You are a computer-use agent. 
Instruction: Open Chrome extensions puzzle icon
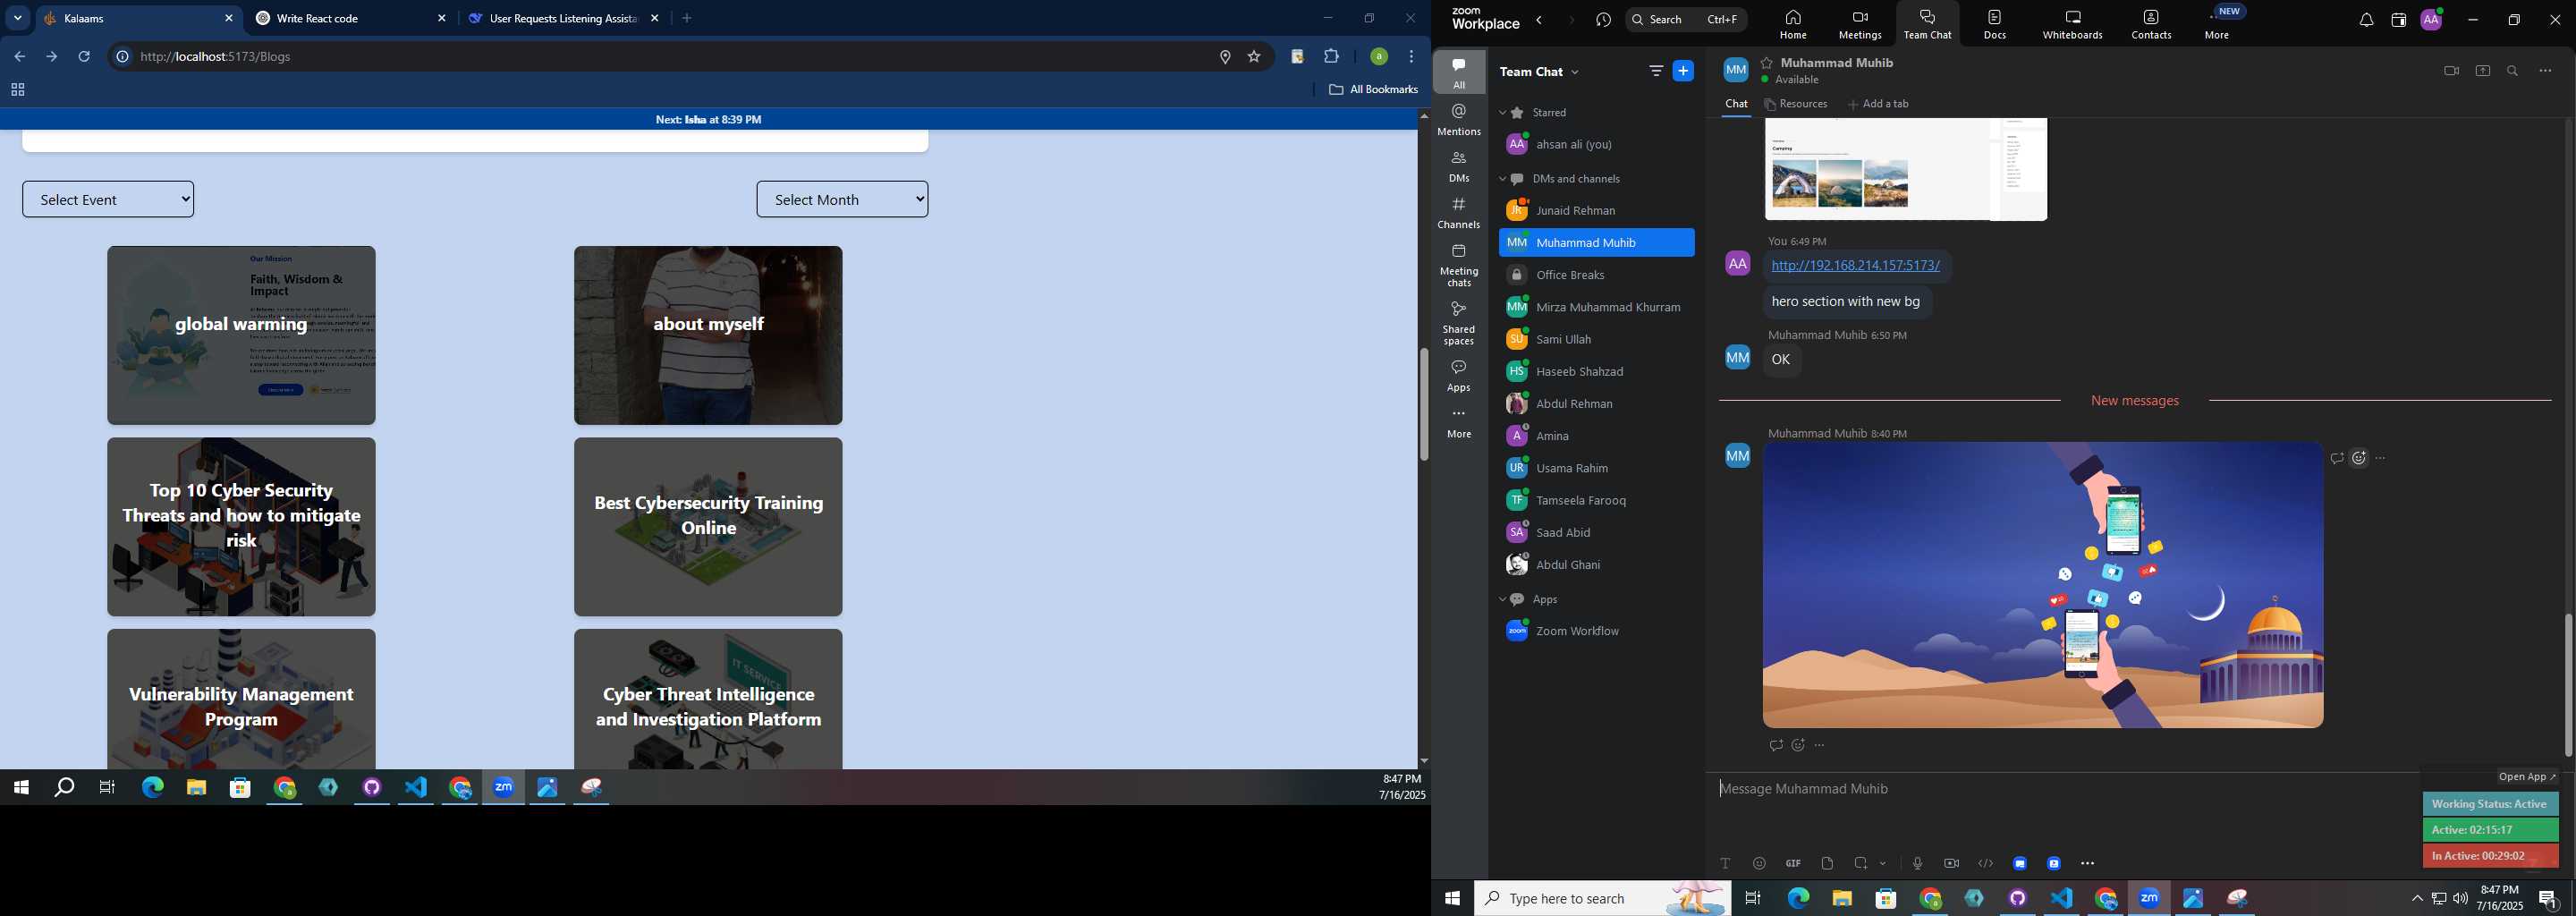(x=1332, y=57)
